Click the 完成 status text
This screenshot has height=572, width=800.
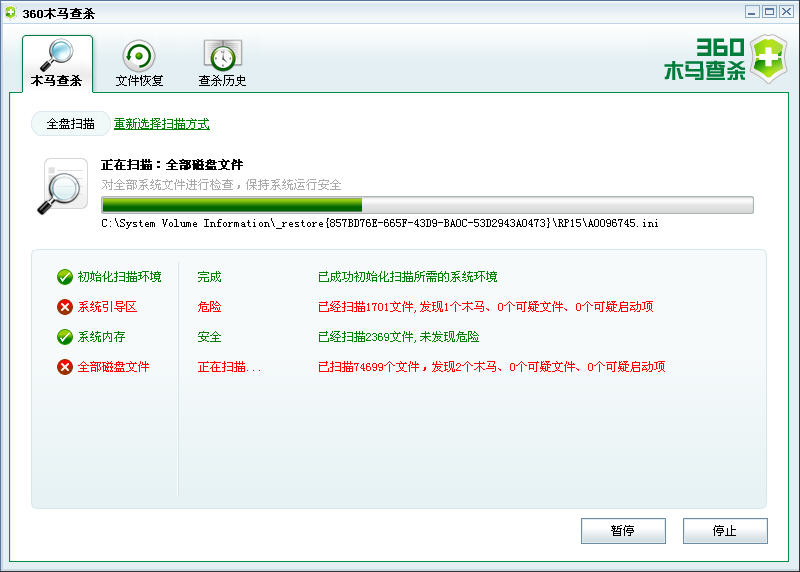[x=209, y=277]
